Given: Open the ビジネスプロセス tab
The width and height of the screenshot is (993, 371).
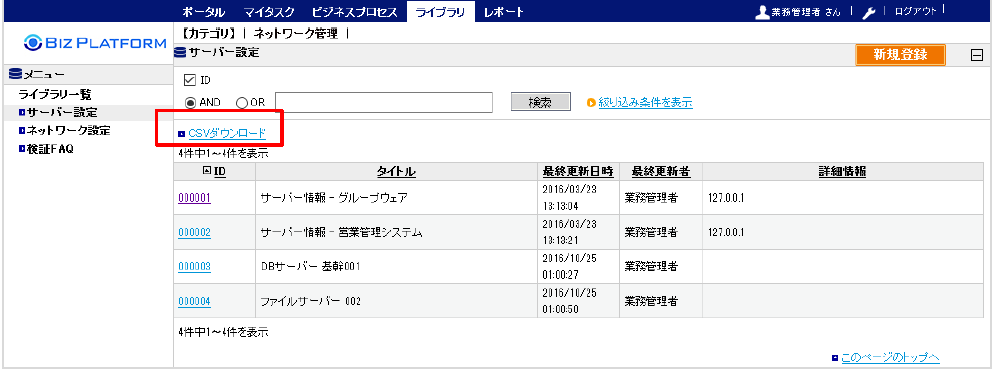Looking at the screenshot, I should coord(355,12).
